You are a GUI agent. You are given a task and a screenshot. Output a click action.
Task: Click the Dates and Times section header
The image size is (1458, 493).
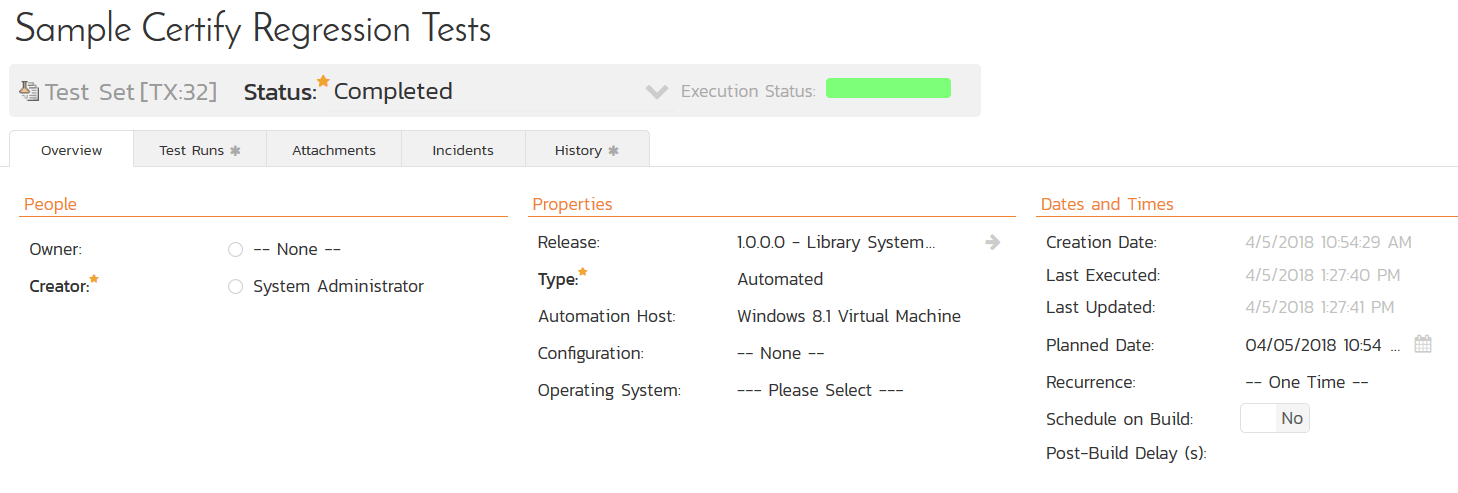pyautogui.click(x=1107, y=204)
